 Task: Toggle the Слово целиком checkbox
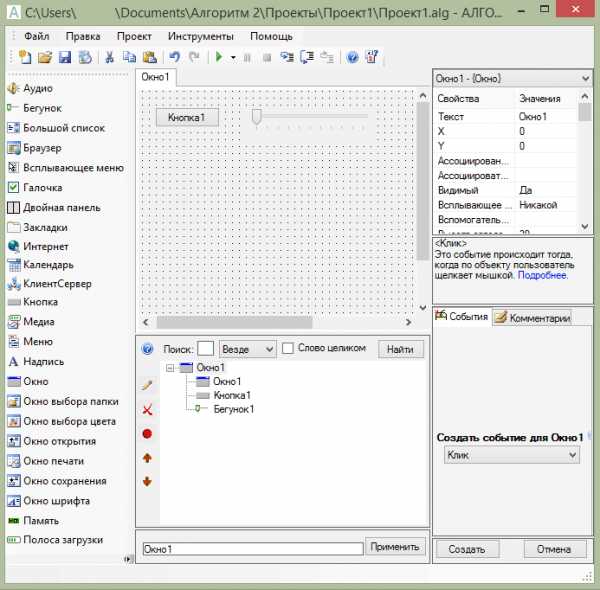click(x=288, y=348)
